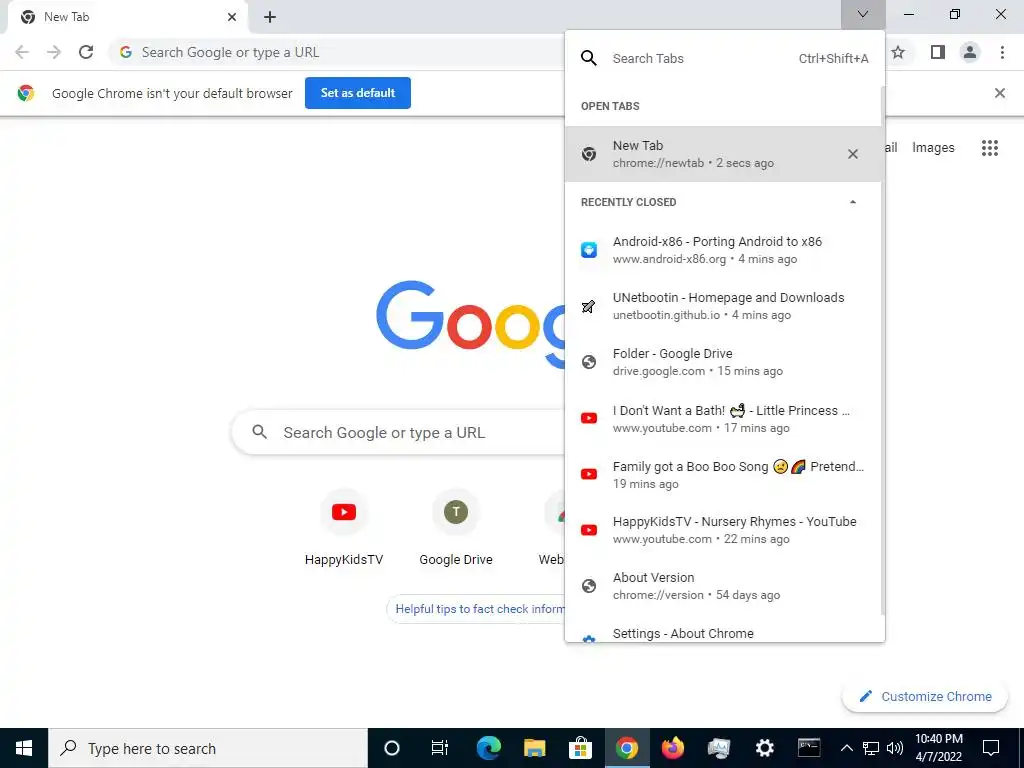Collapse the Recently Closed section
1024x768 pixels.
click(853, 202)
